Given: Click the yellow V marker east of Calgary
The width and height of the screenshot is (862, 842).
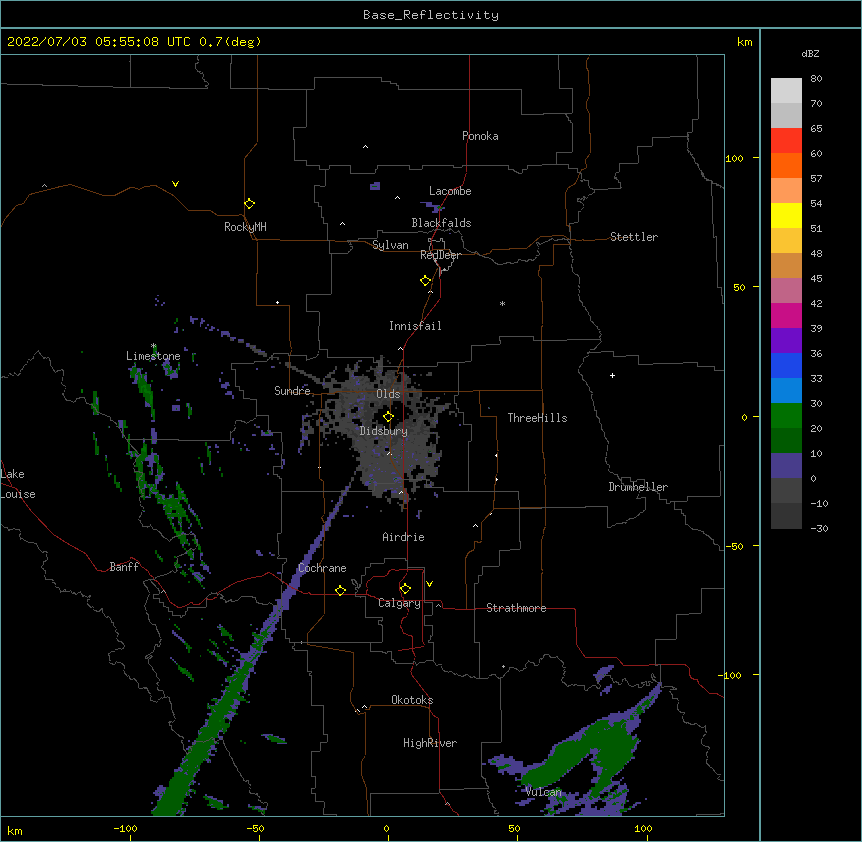Looking at the screenshot, I should point(429,584).
